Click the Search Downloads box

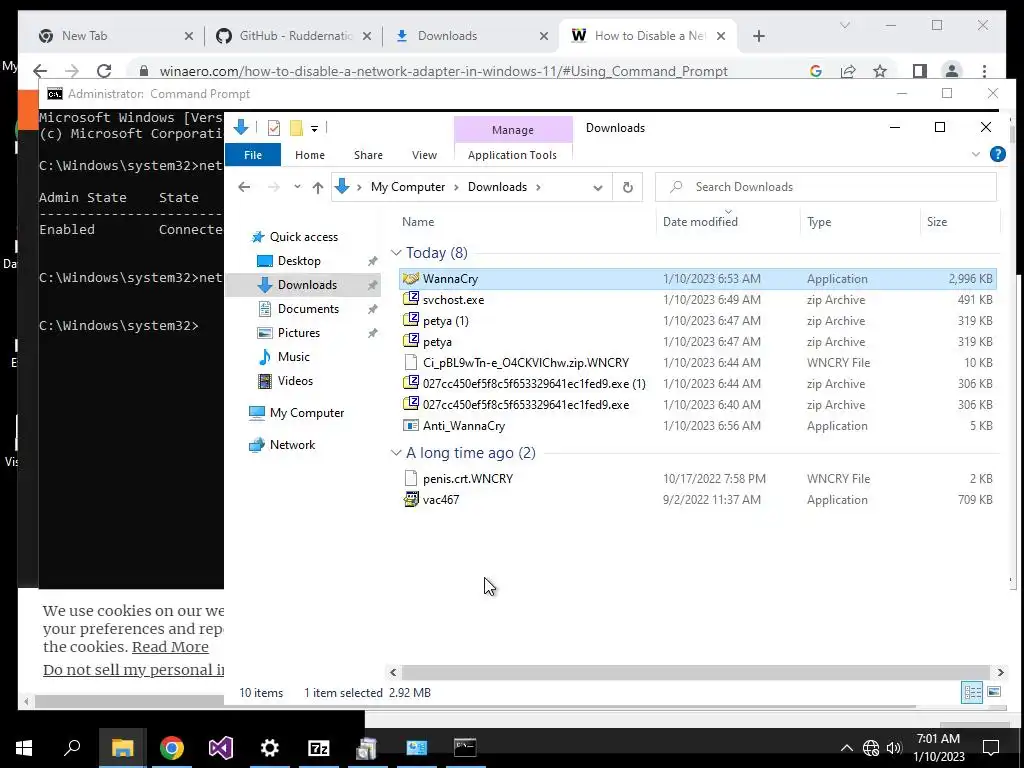coord(826,187)
